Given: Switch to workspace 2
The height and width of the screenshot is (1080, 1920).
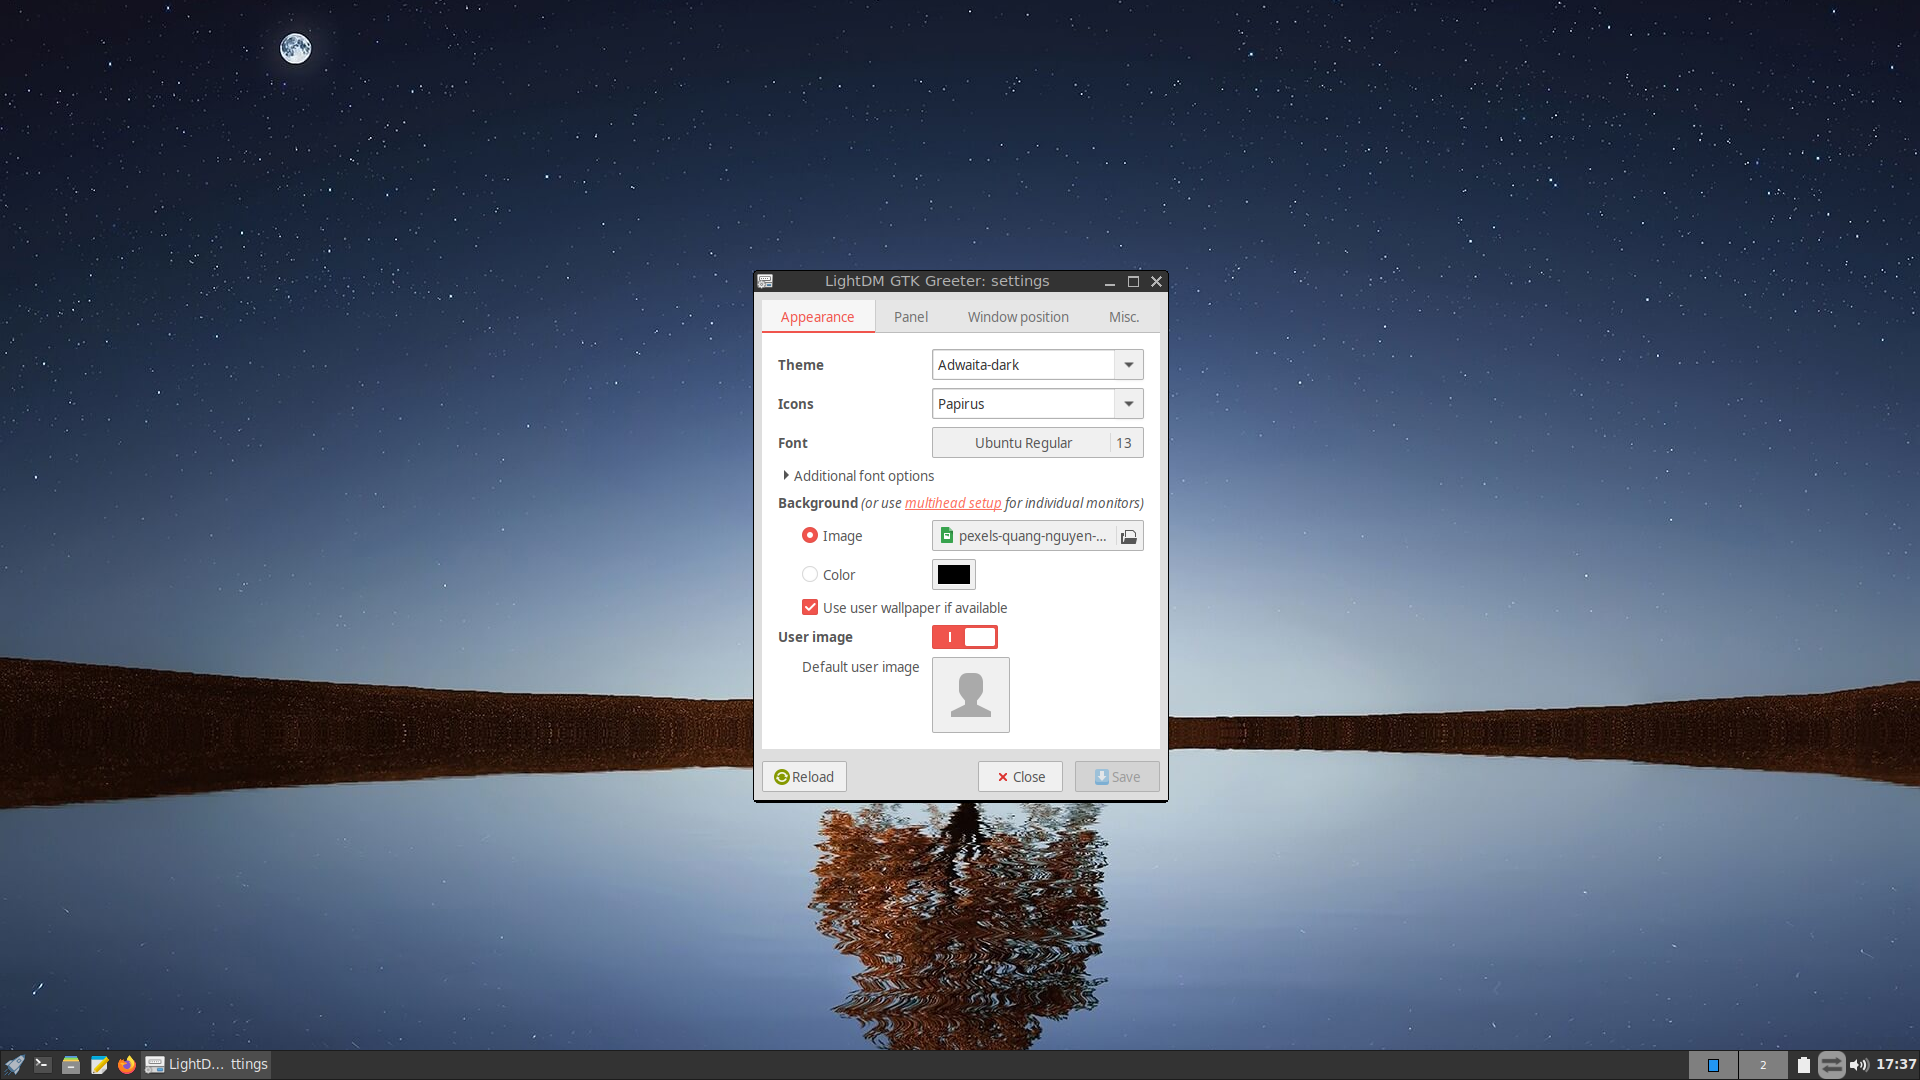Looking at the screenshot, I should pyautogui.click(x=1763, y=1065).
